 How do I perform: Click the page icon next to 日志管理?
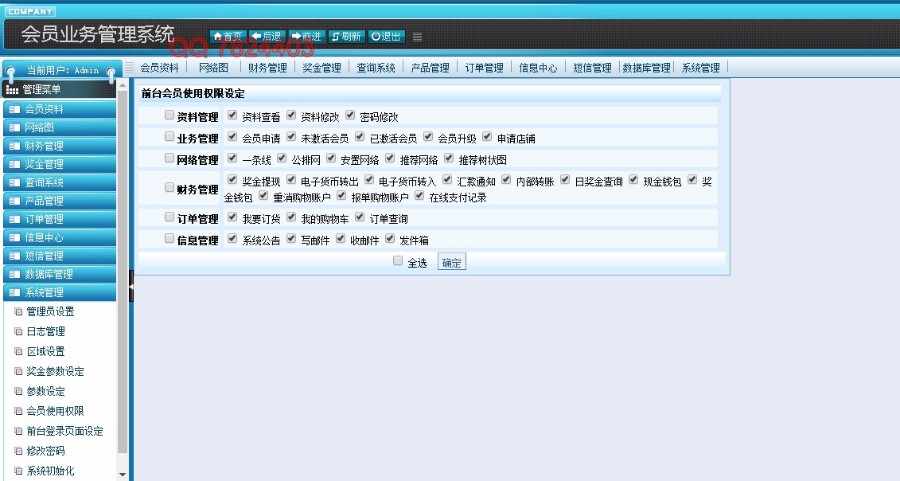(x=18, y=331)
